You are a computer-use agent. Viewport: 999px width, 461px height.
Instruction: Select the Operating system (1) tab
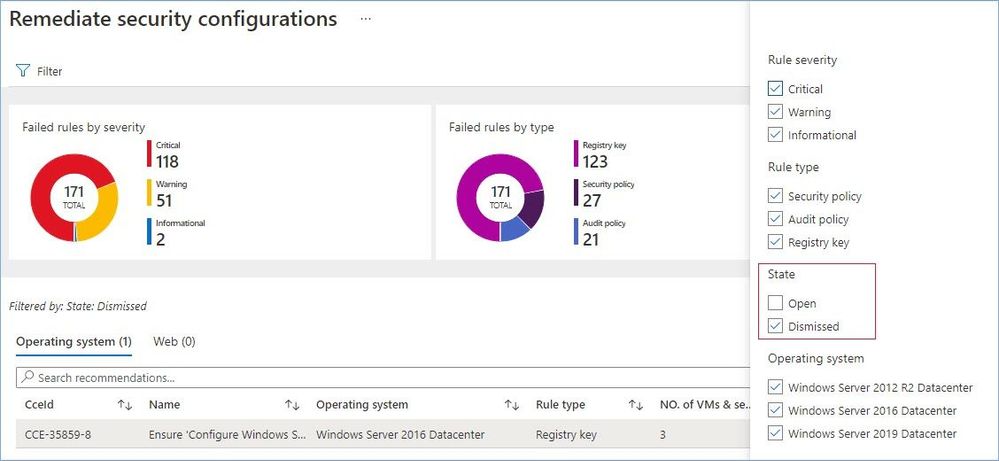pyautogui.click(x=74, y=342)
